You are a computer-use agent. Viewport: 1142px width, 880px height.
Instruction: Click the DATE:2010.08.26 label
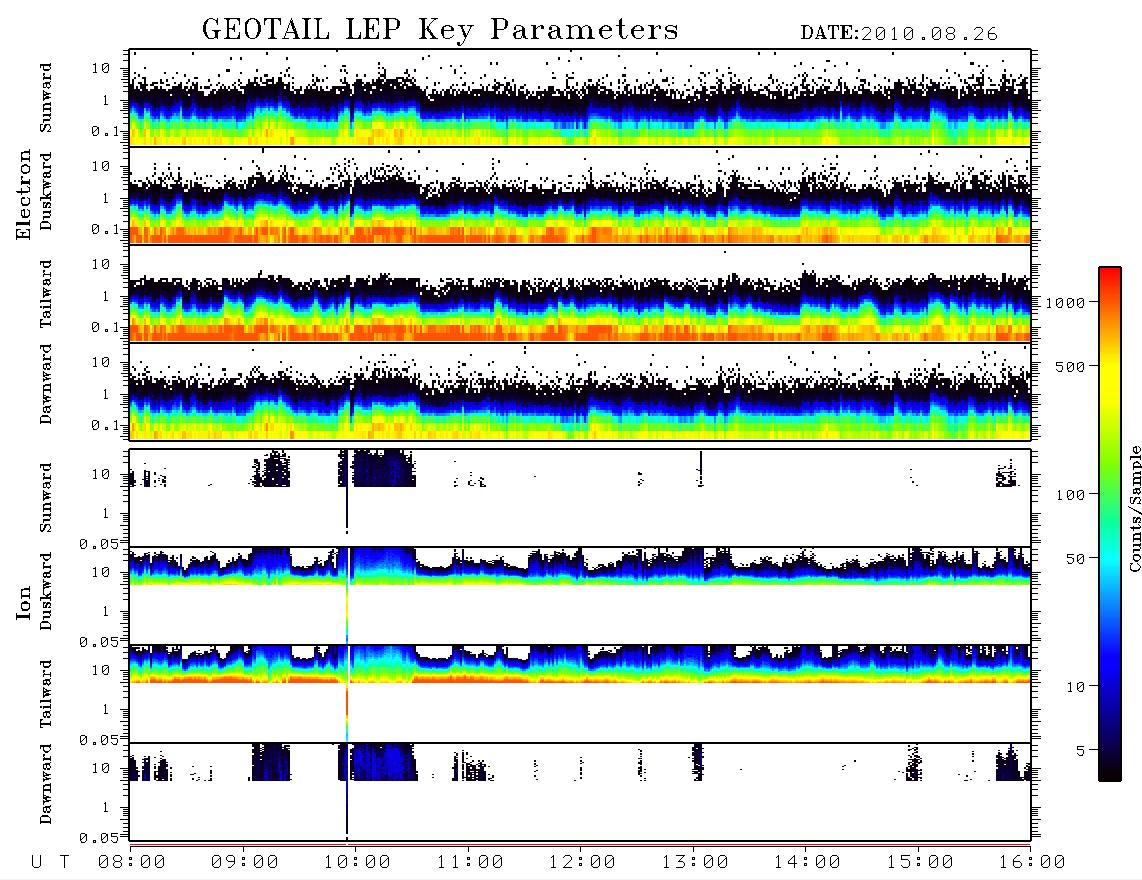(x=899, y=34)
